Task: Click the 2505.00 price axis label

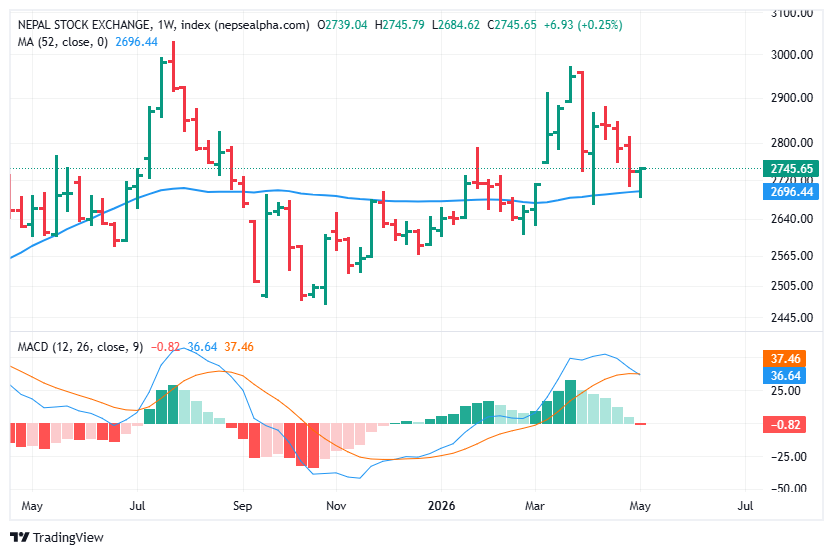Action: [792, 286]
